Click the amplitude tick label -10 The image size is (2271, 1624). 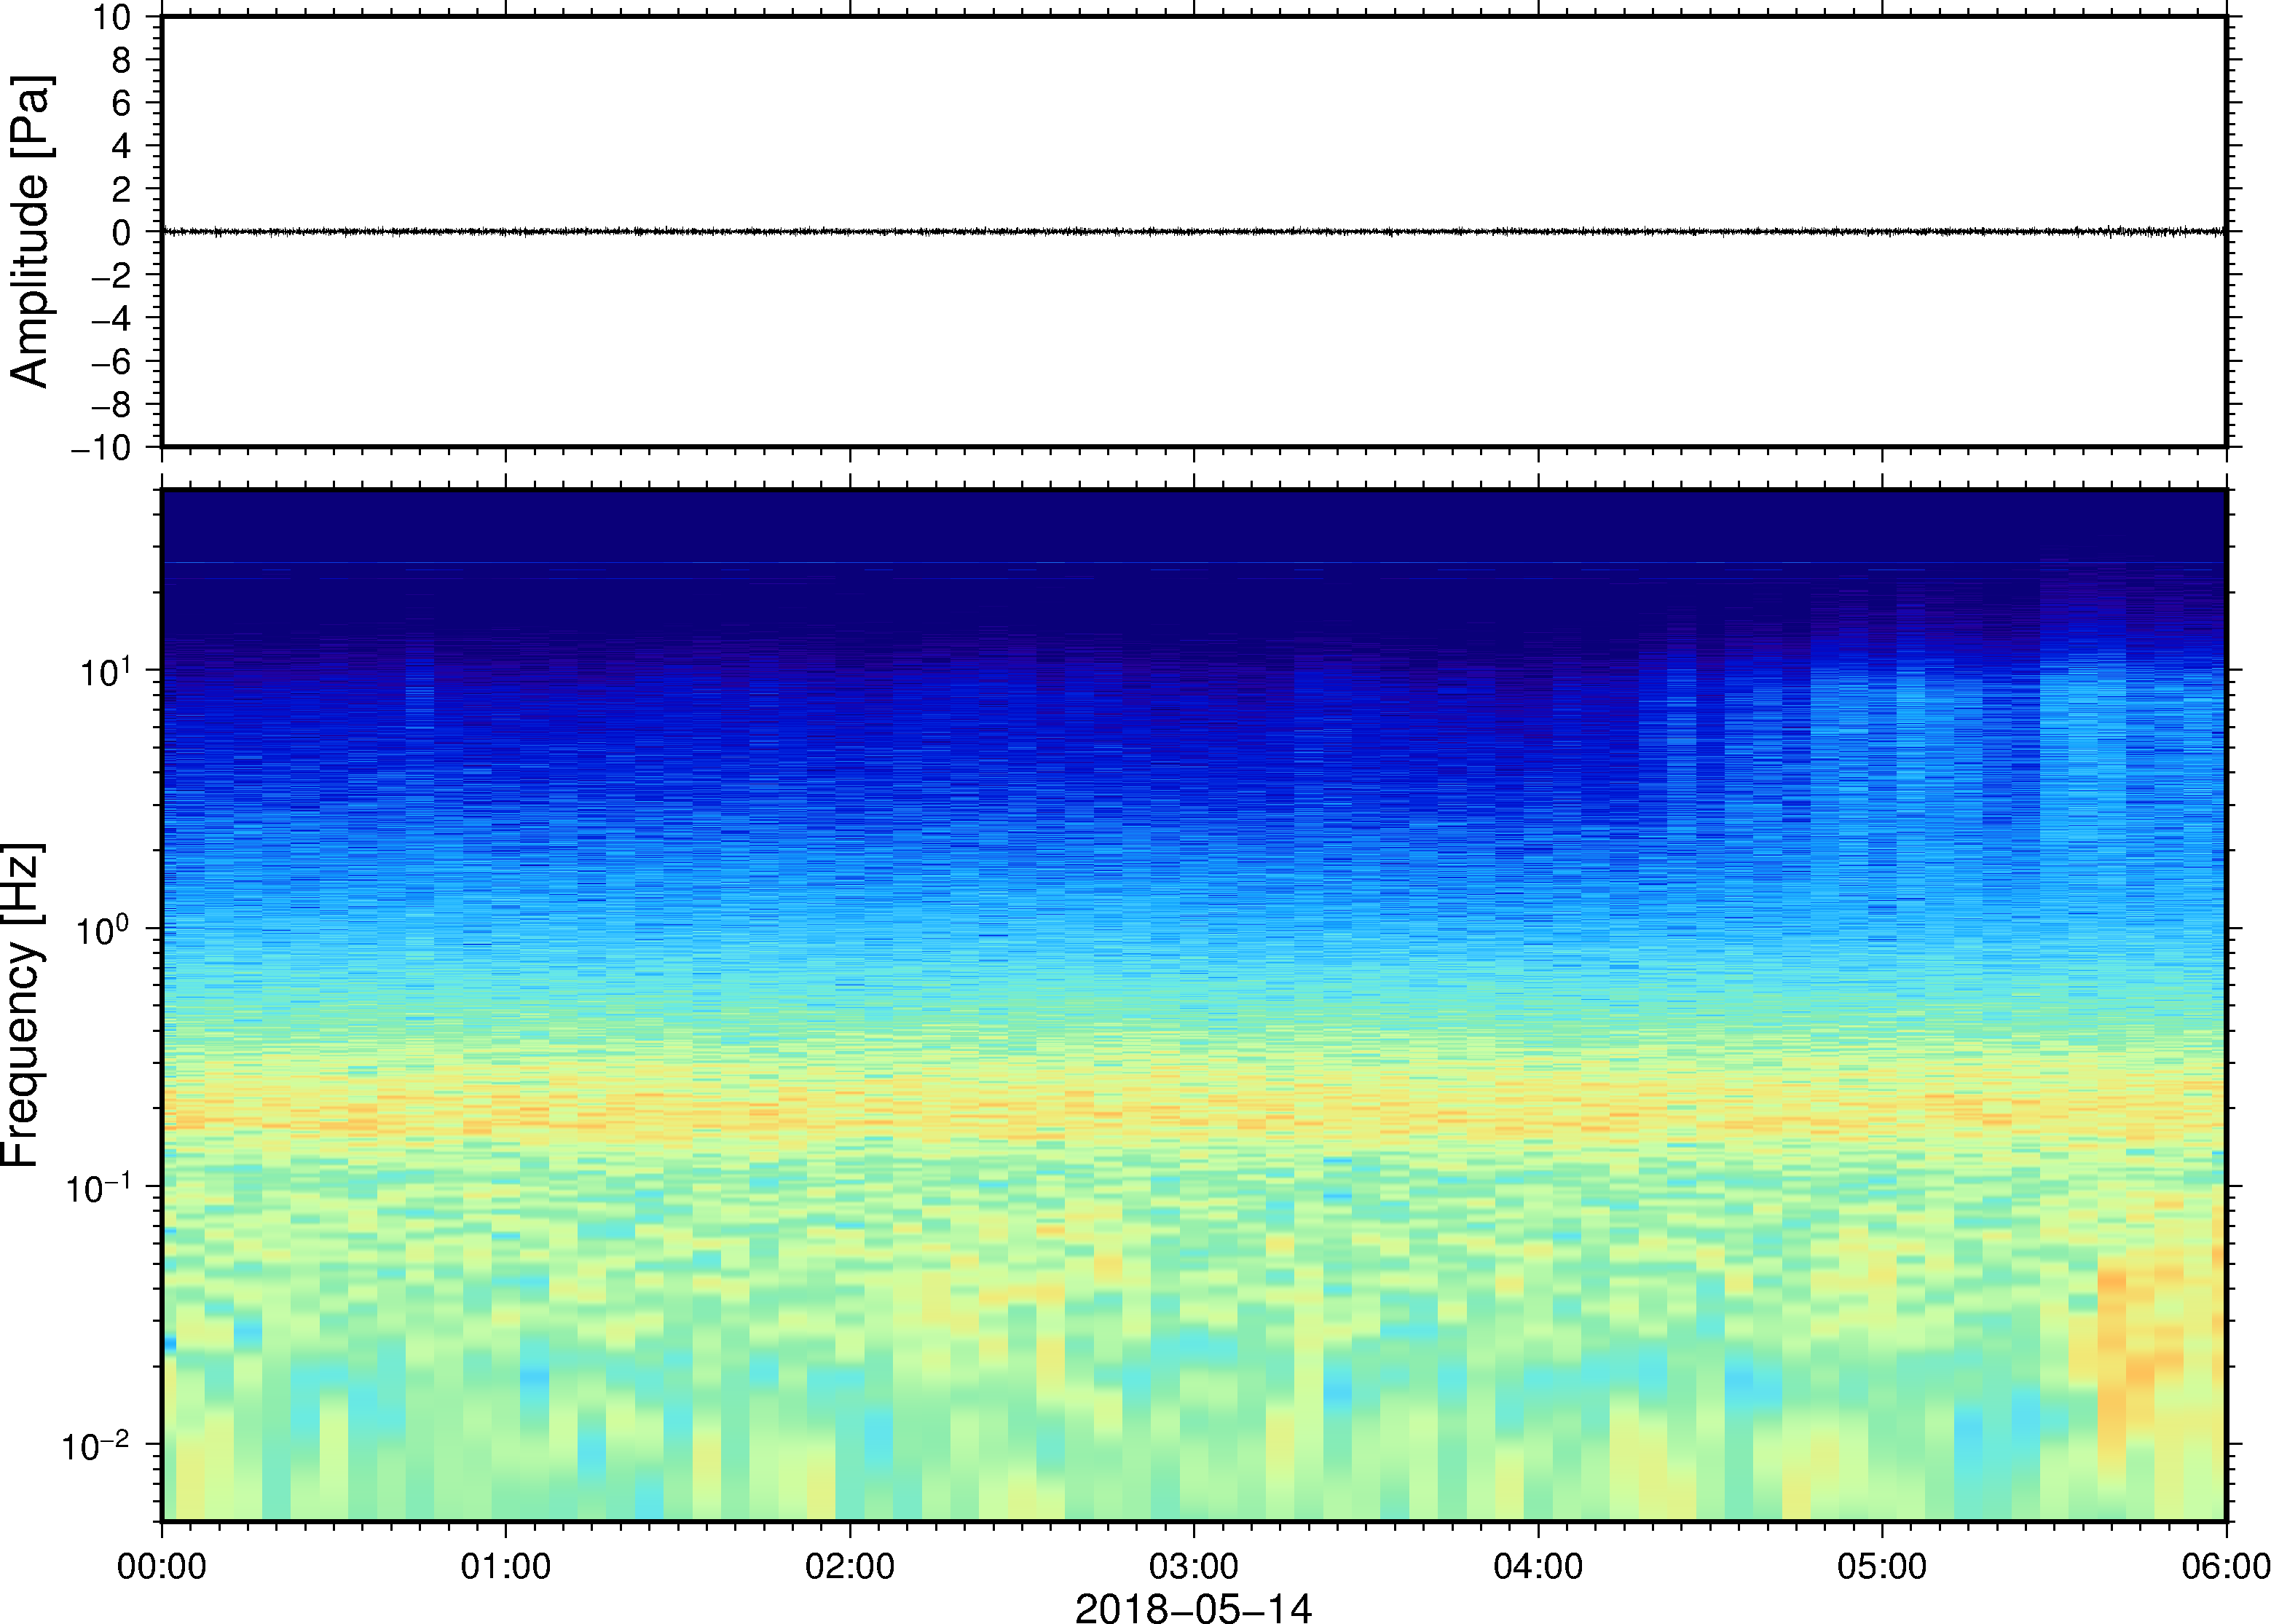tap(101, 447)
